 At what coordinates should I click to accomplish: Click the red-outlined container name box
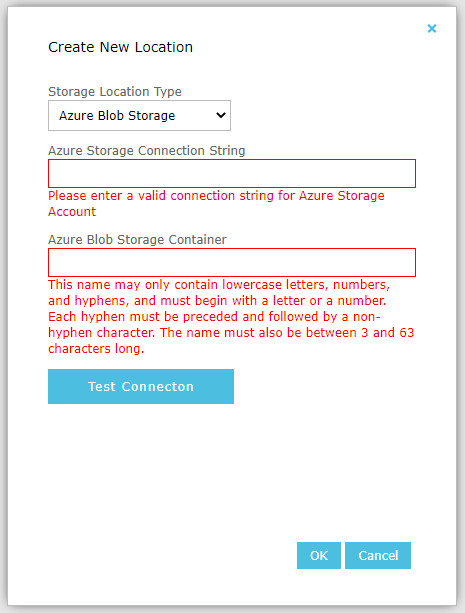coord(232,262)
